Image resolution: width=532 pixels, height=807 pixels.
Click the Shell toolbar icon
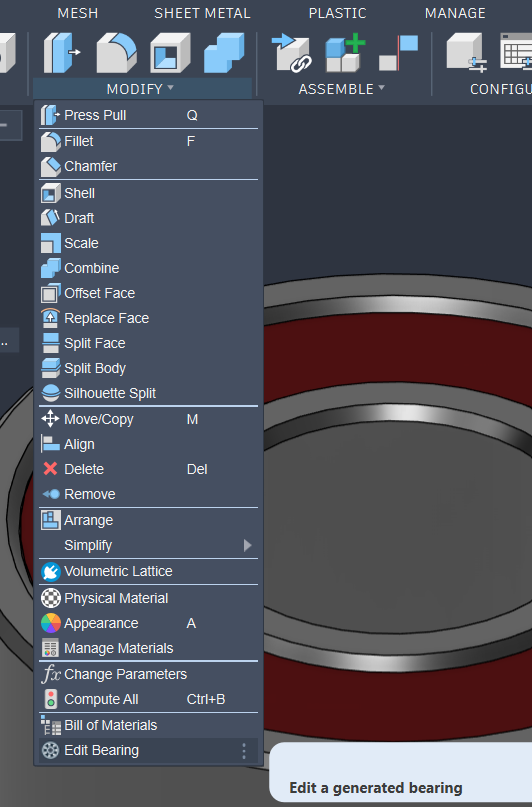[x=170, y=52]
